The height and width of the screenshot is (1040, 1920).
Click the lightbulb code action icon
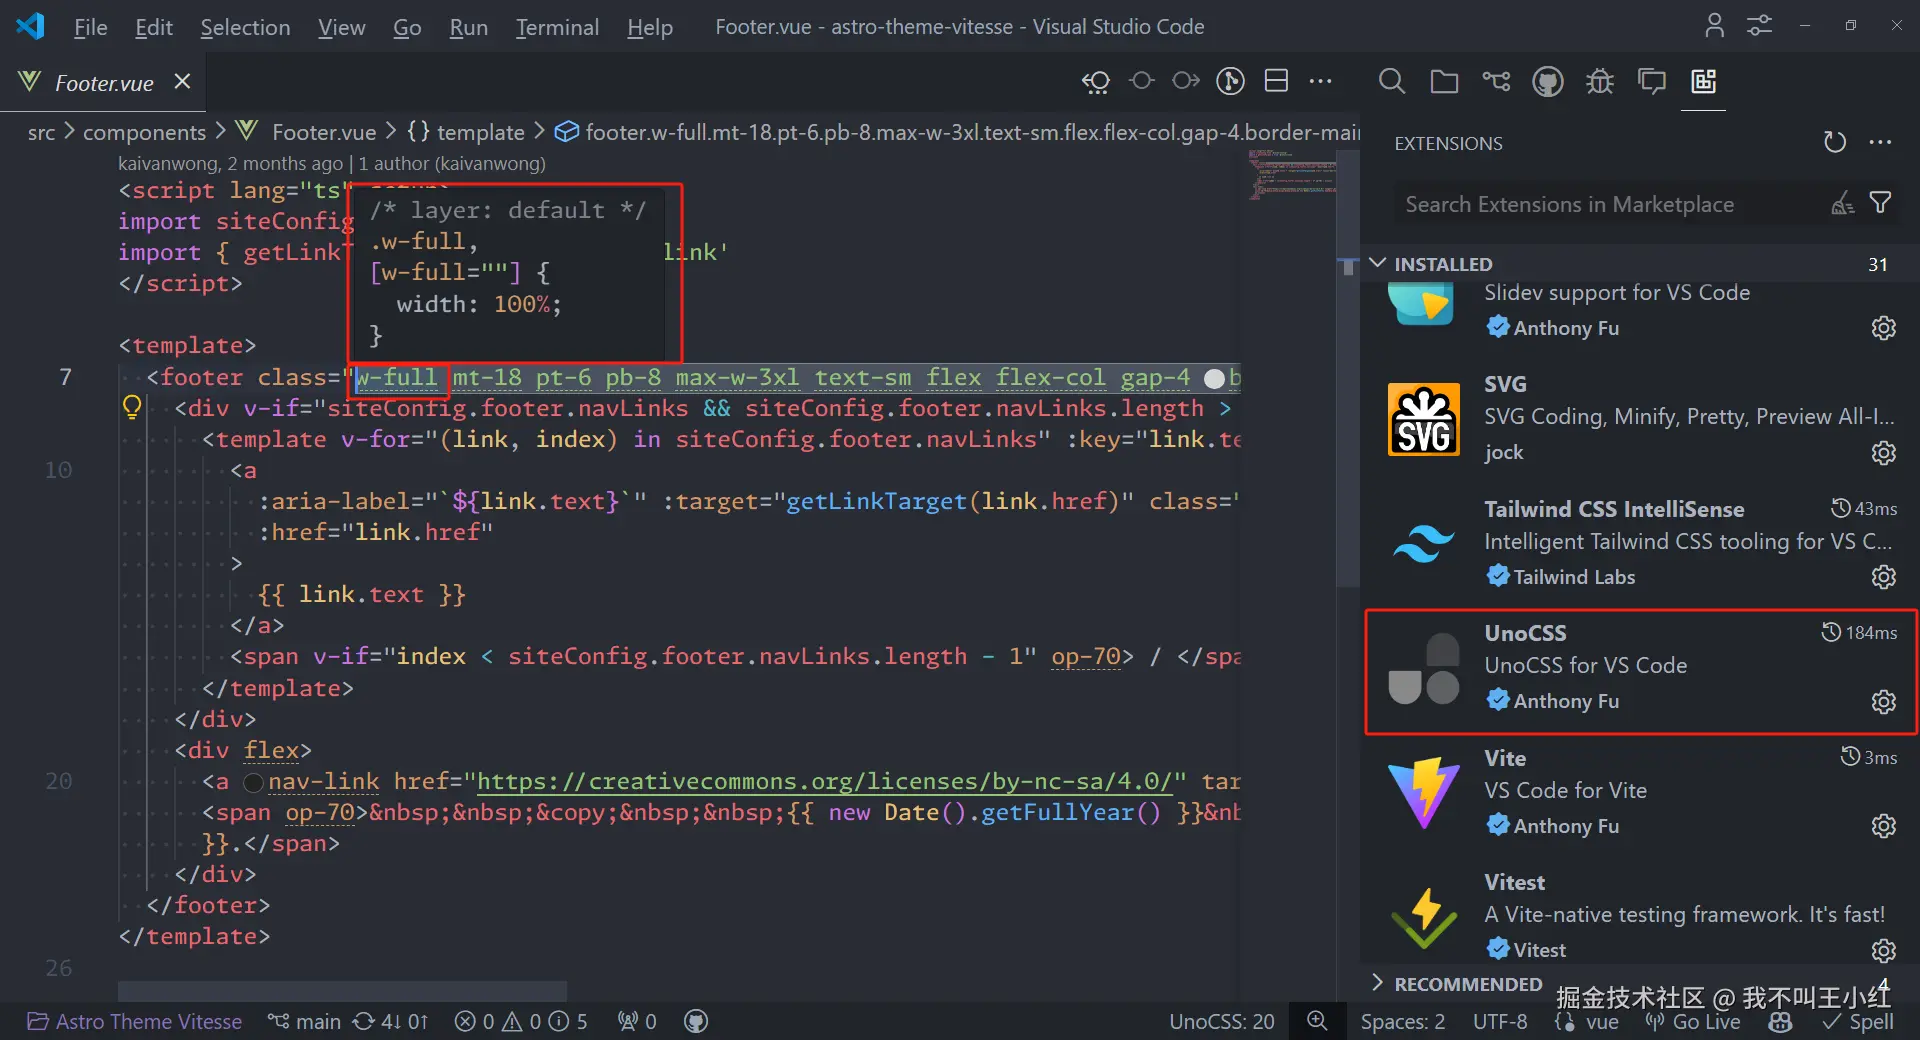[x=132, y=407]
